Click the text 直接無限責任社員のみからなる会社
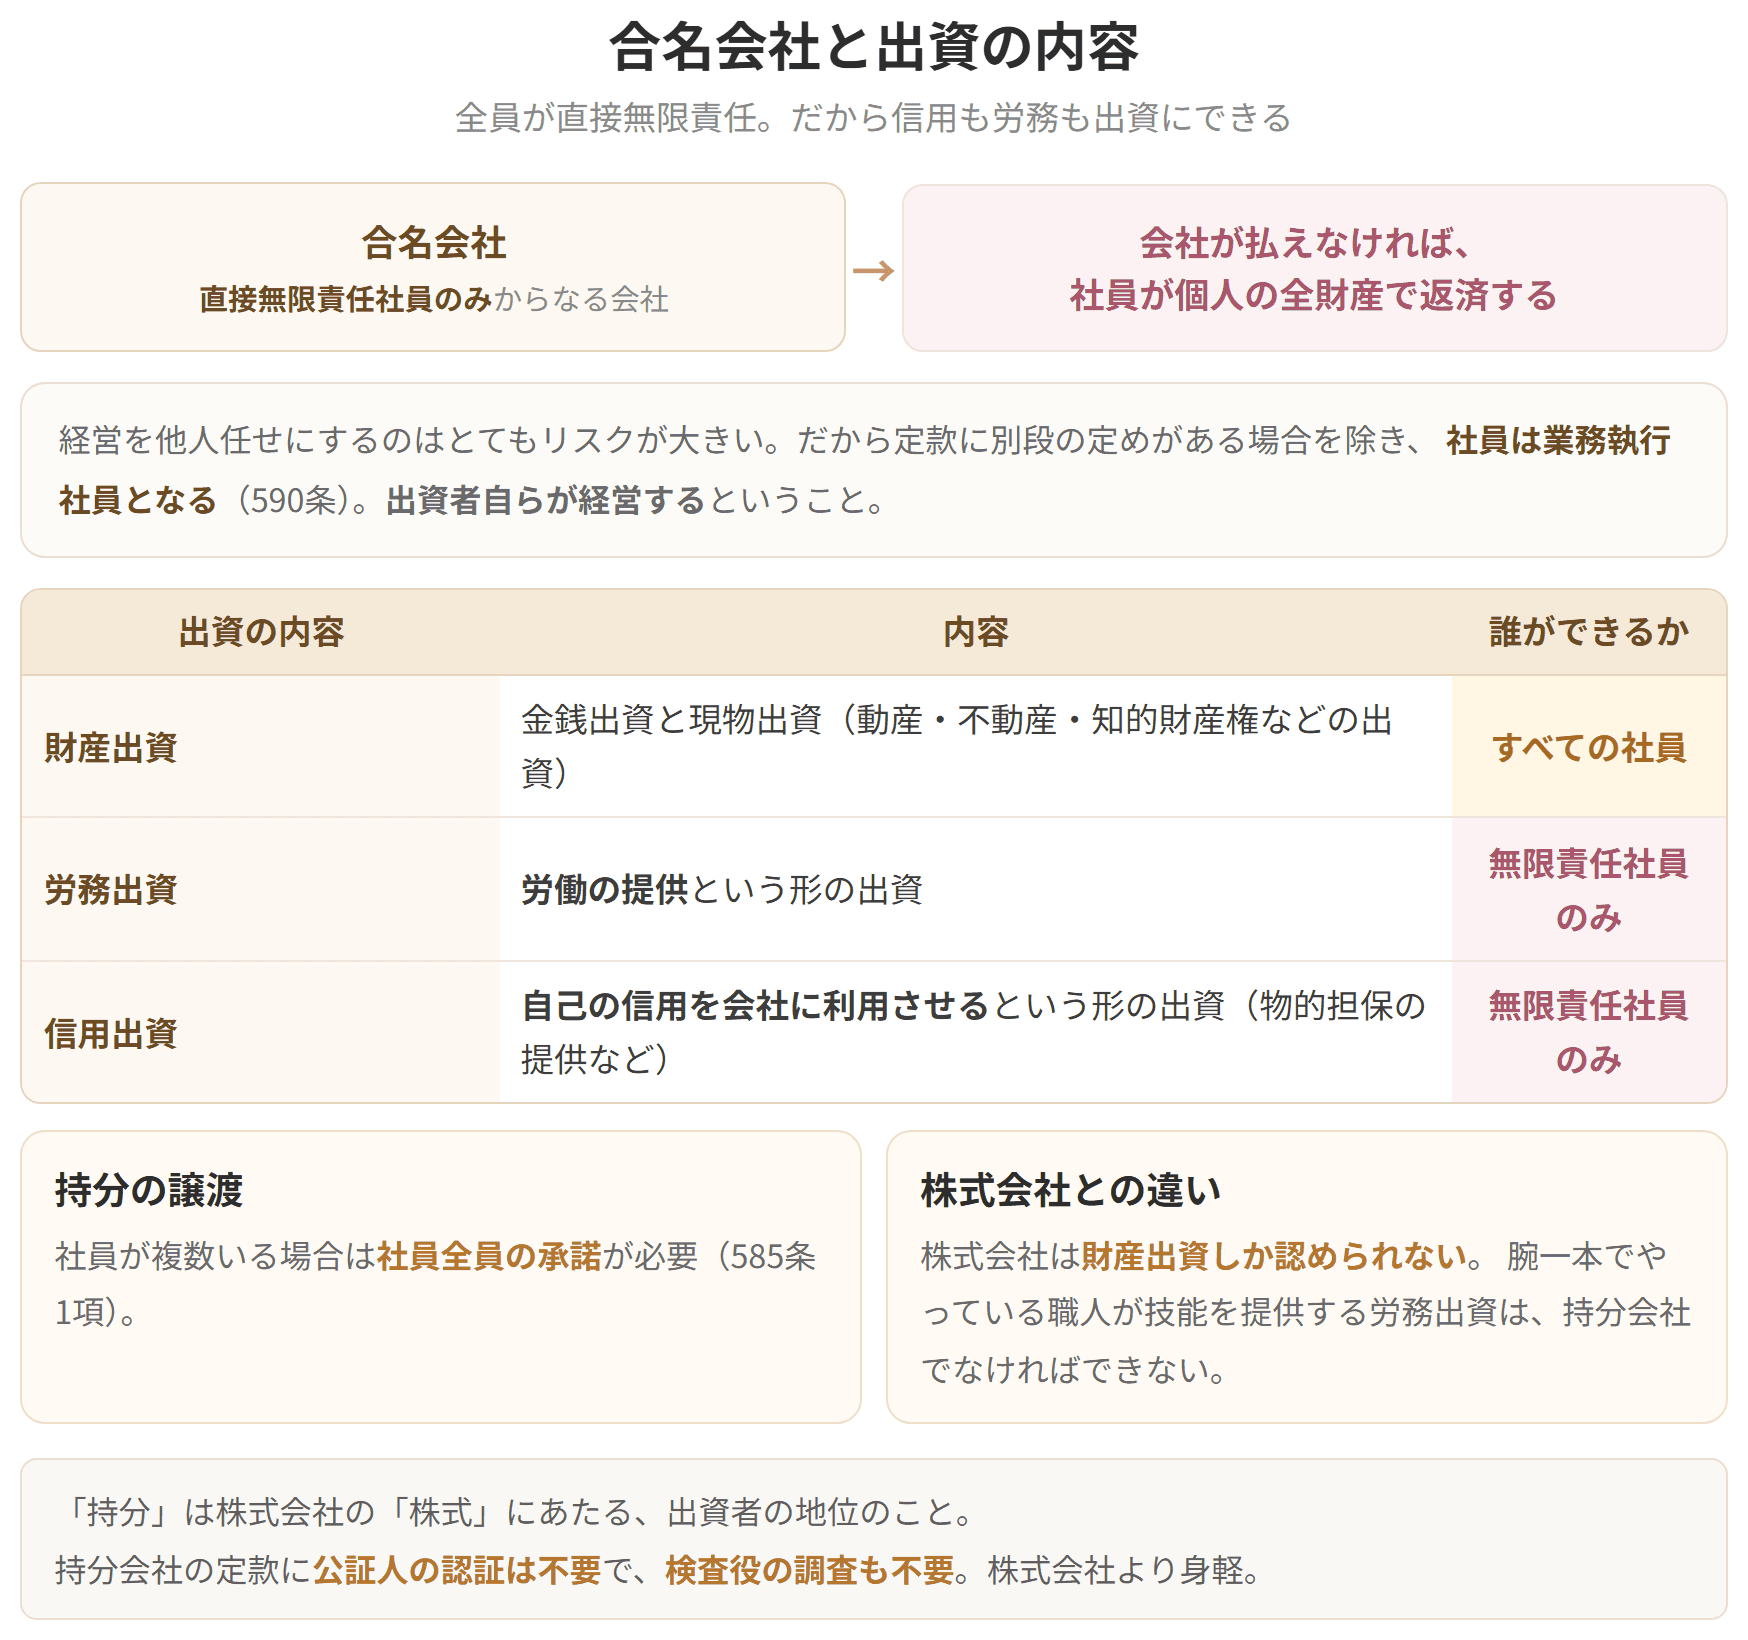 point(434,299)
